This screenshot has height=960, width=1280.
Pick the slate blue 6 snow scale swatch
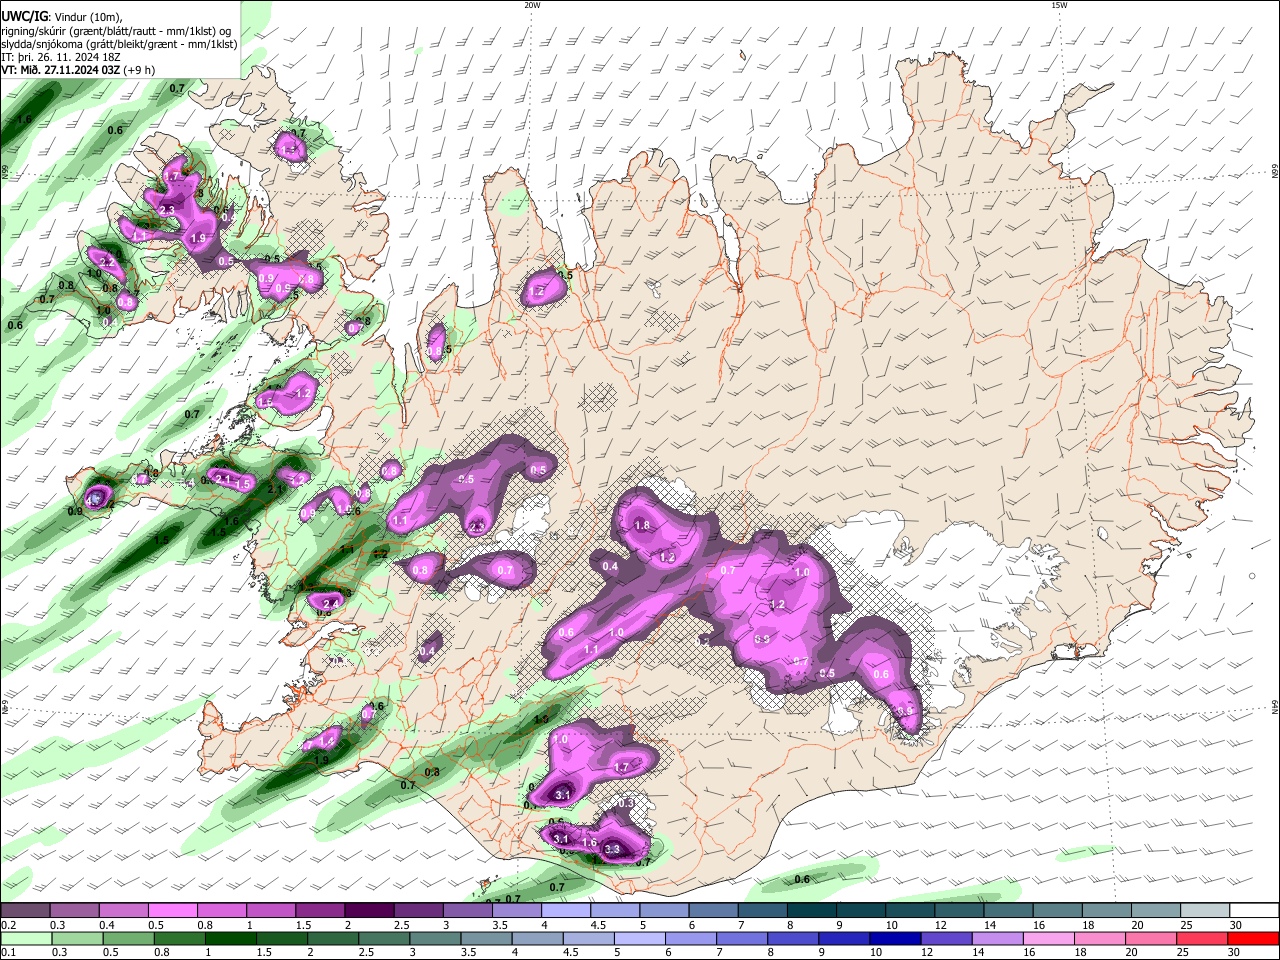pyautogui.click(x=714, y=911)
